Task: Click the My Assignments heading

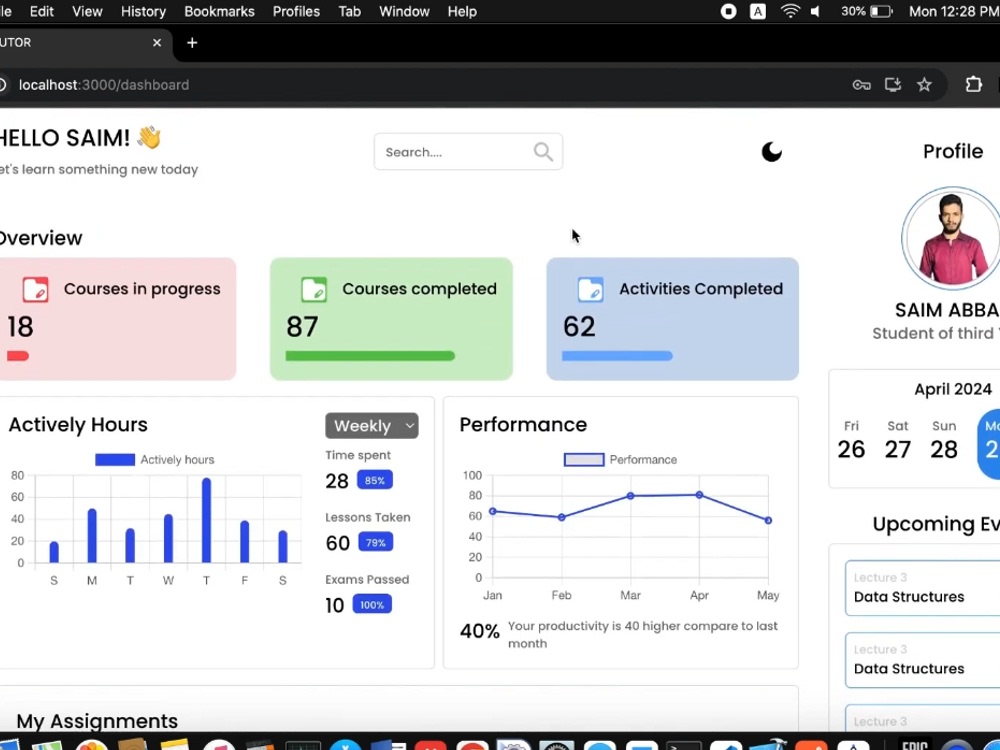Action: coord(97,721)
